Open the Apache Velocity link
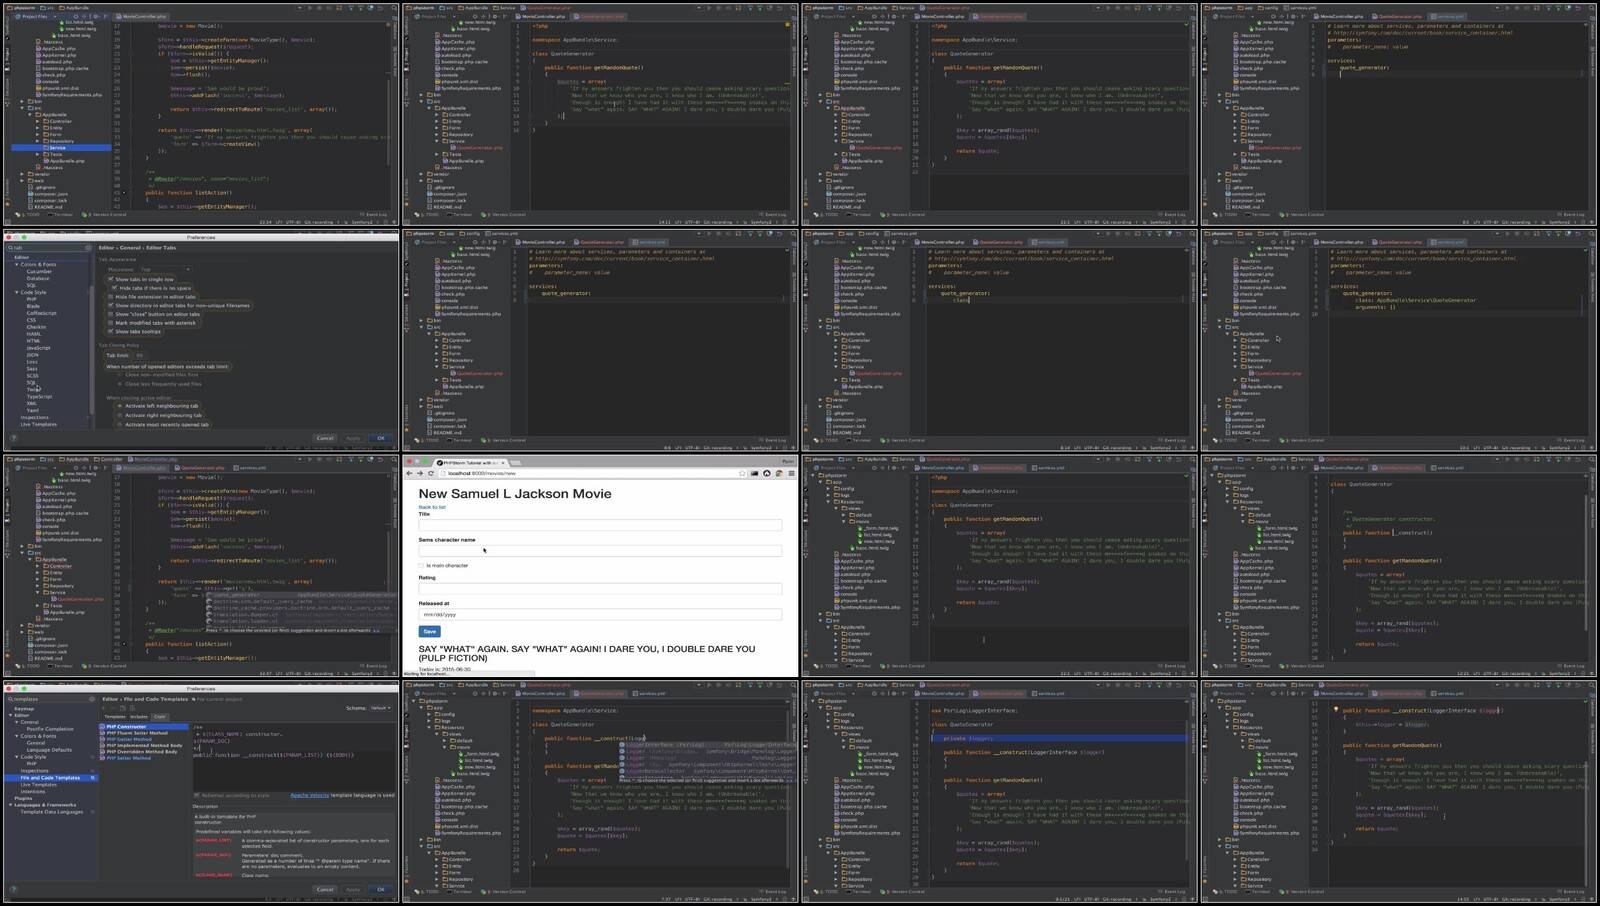 point(309,795)
